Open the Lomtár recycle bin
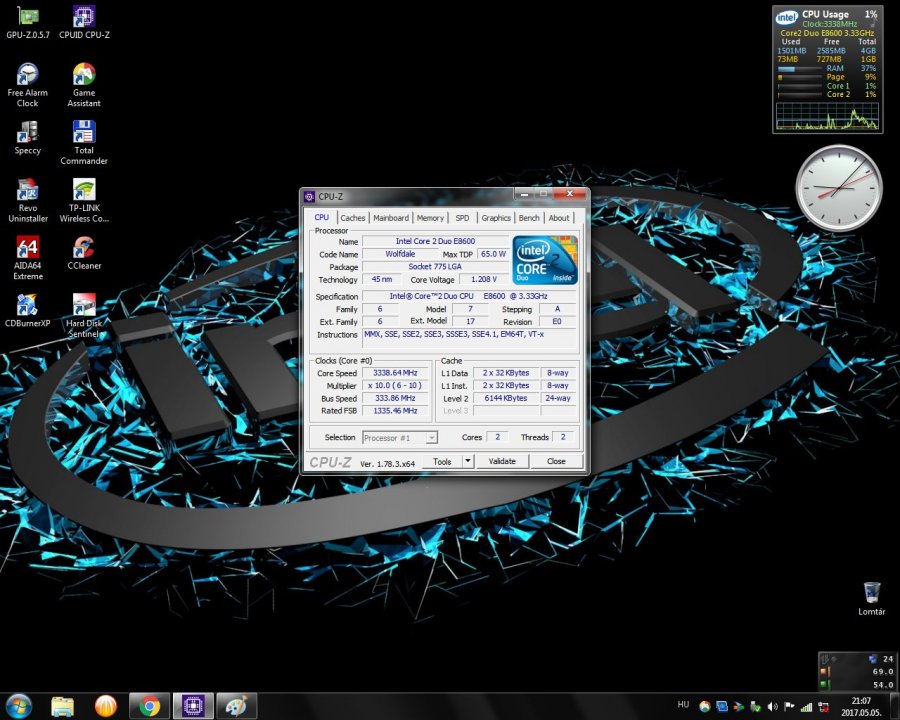The image size is (900, 720). tap(872, 594)
